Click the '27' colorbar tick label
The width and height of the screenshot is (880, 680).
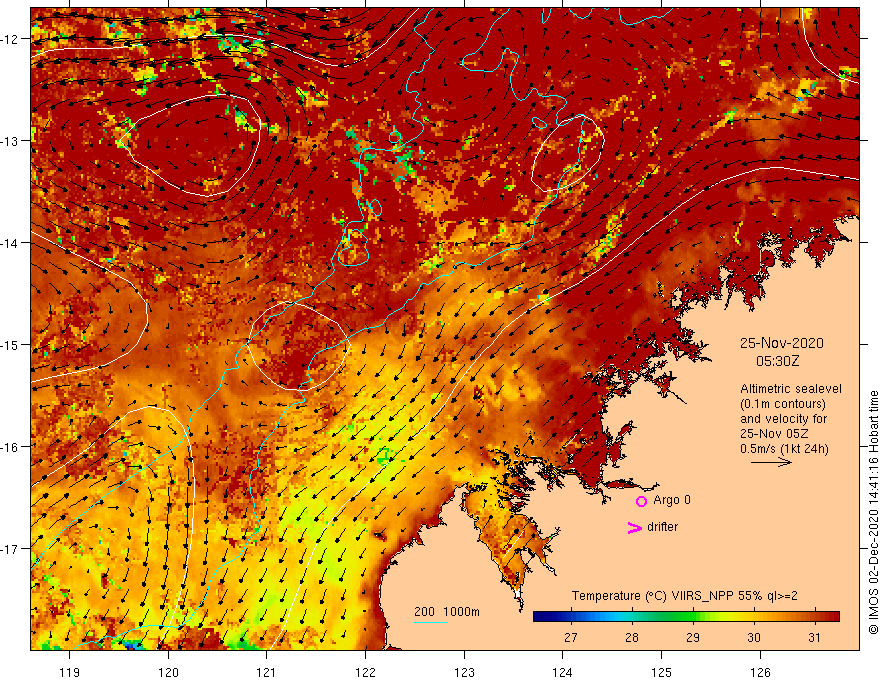(x=571, y=637)
